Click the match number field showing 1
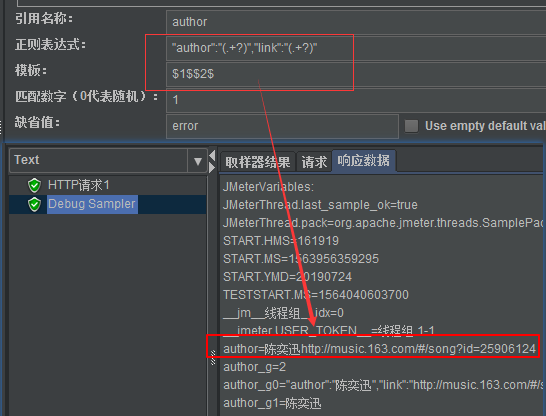This screenshot has width=546, height=416. pos(356,100)
